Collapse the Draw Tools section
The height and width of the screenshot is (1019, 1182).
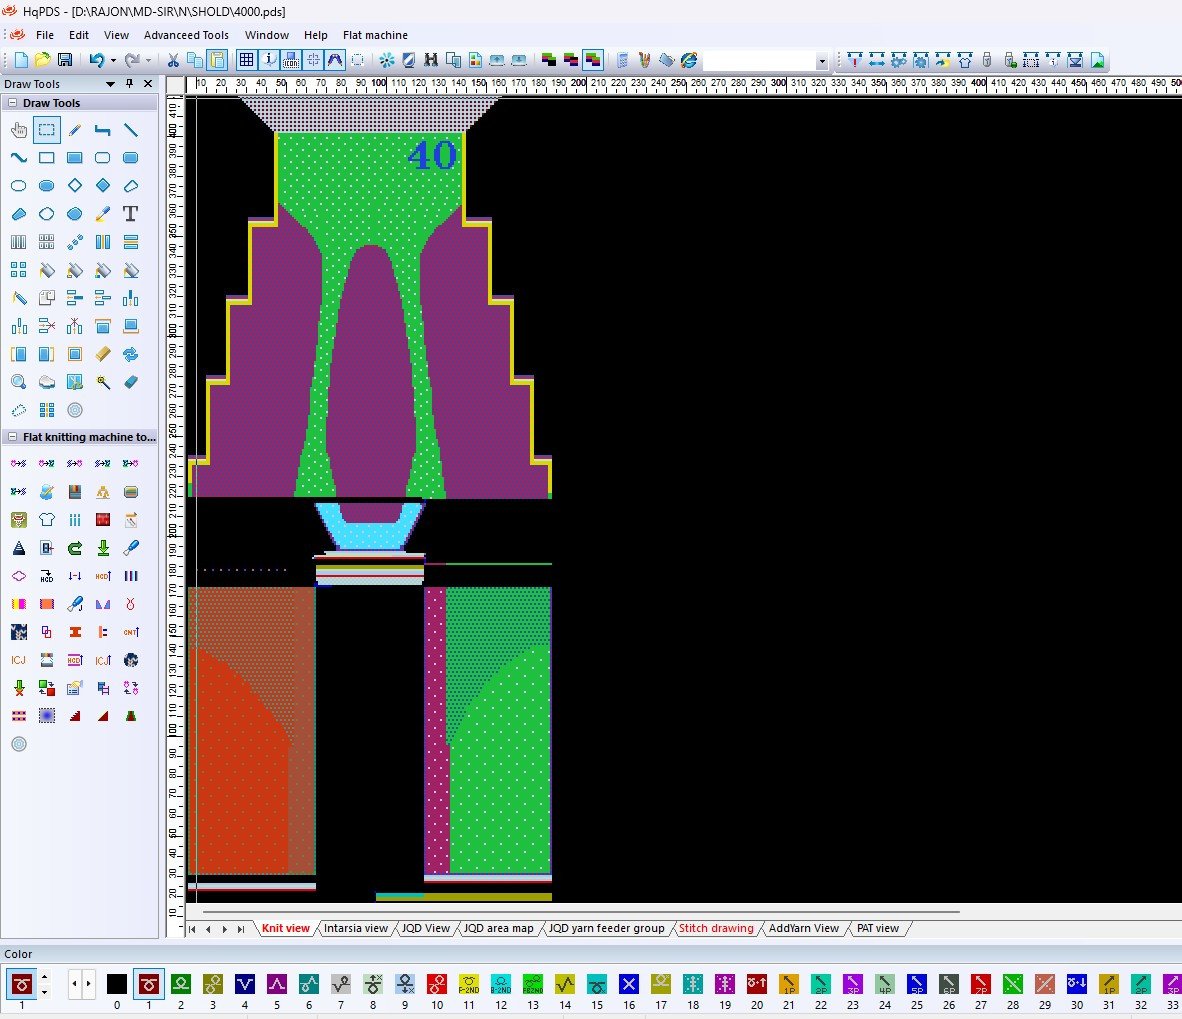(x=12, y=103)
